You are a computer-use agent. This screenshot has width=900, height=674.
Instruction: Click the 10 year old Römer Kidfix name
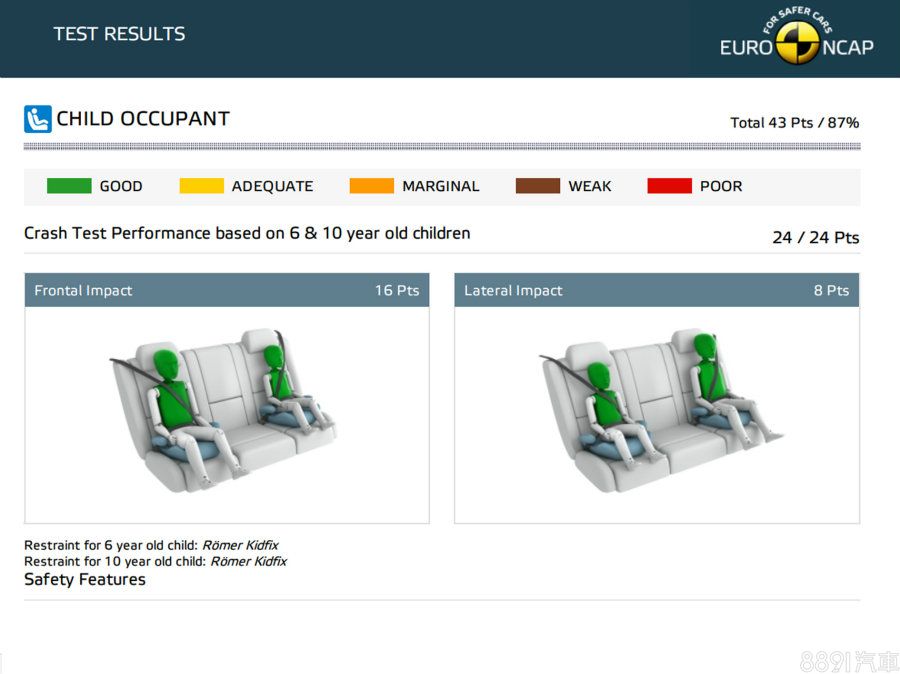click(x=248, y=562)
